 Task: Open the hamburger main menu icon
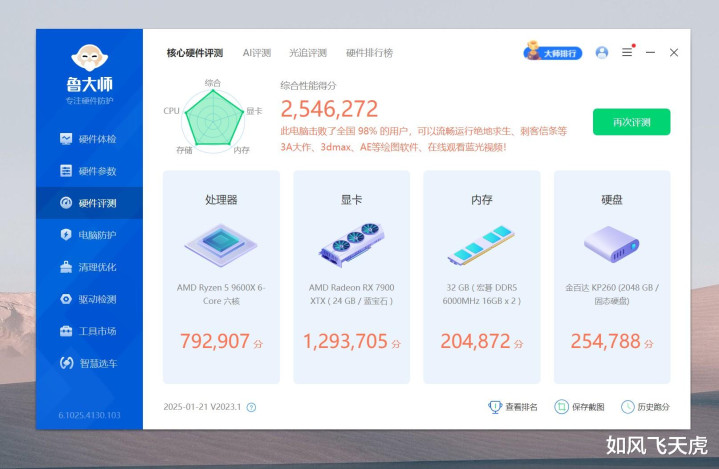pyautogui.click(x=627, y=52)
